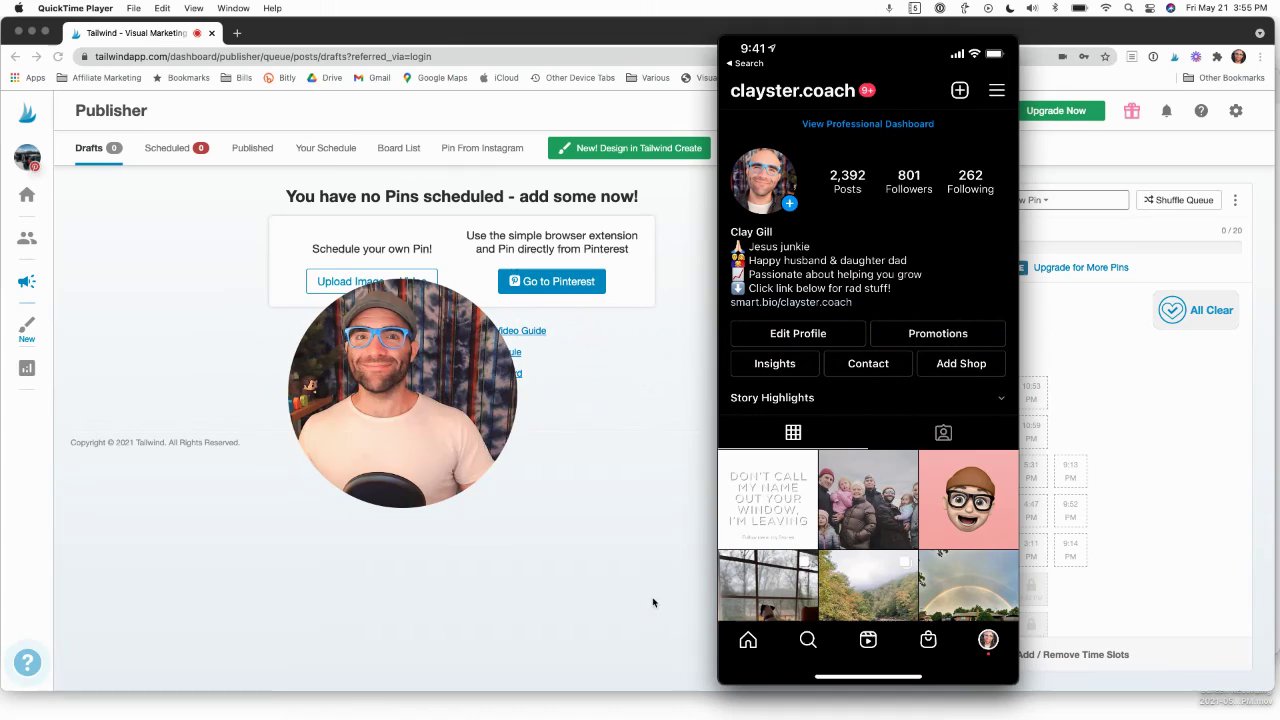Screen dimensions: 1280x720
Task: Open Video Guide link
Action: (x=521, y=331)
